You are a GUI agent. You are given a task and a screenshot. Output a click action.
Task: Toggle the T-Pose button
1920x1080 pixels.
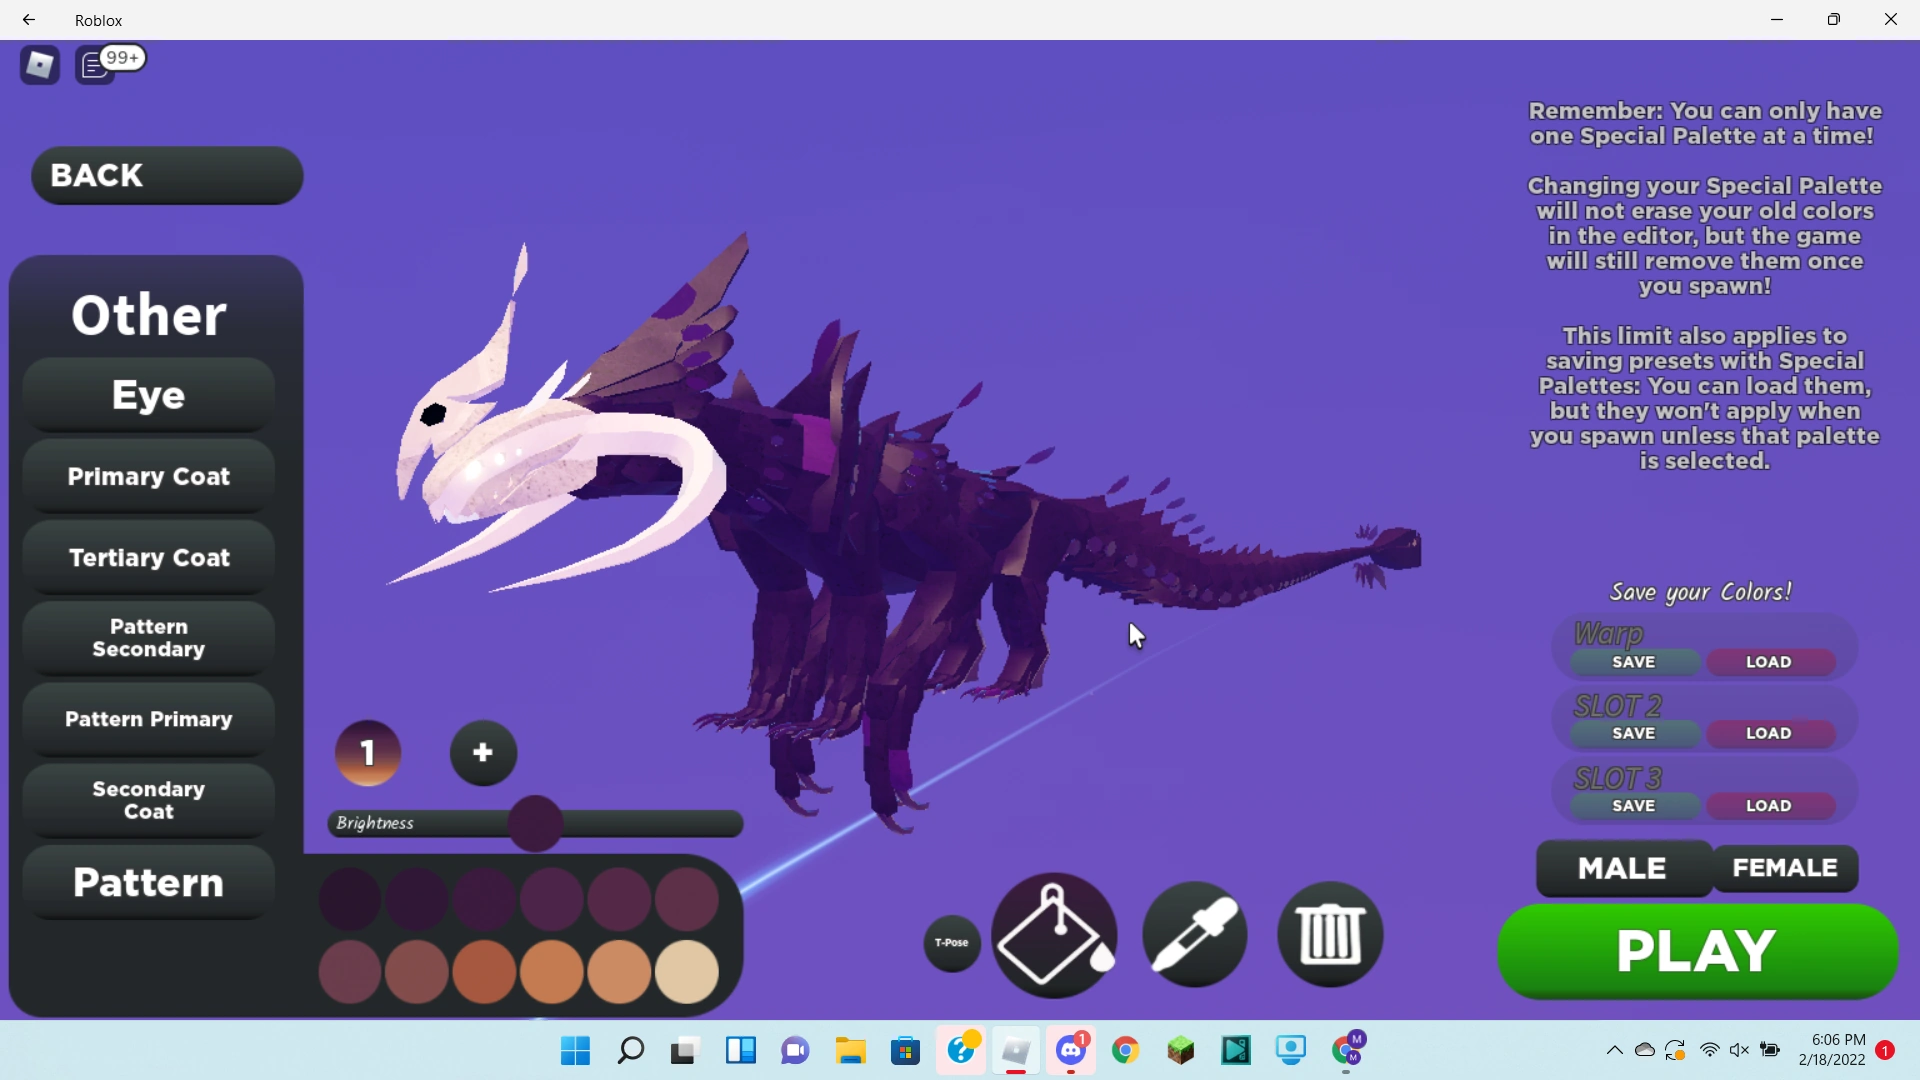click(951, 943)
